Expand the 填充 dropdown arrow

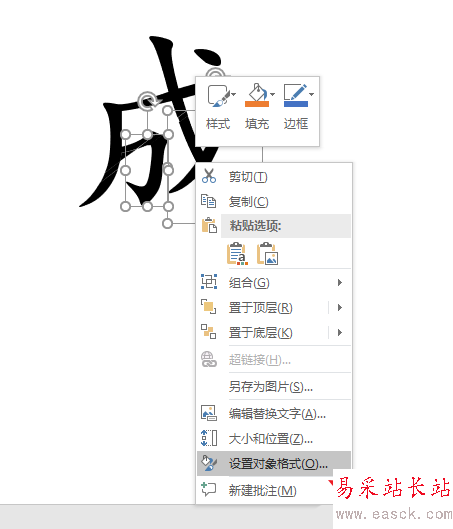(x=273, y=94)
